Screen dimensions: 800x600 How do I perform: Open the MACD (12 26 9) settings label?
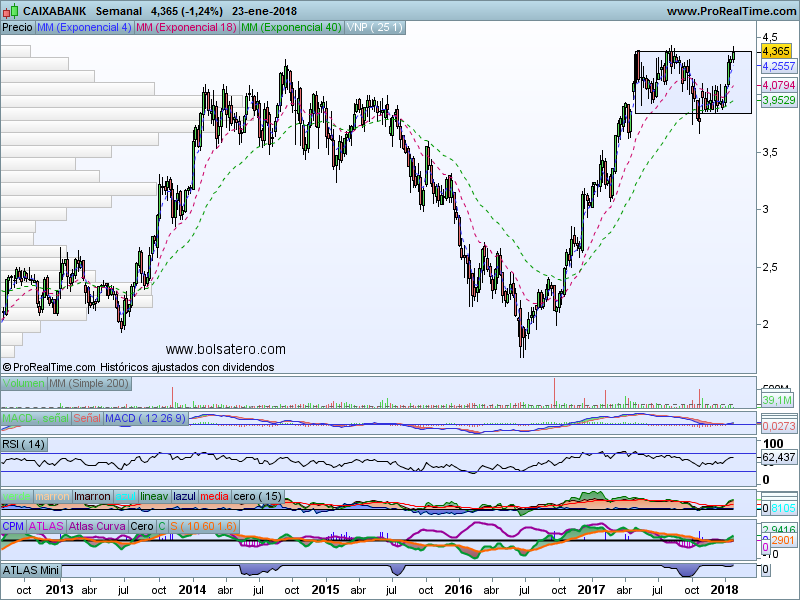click(146, 417)
